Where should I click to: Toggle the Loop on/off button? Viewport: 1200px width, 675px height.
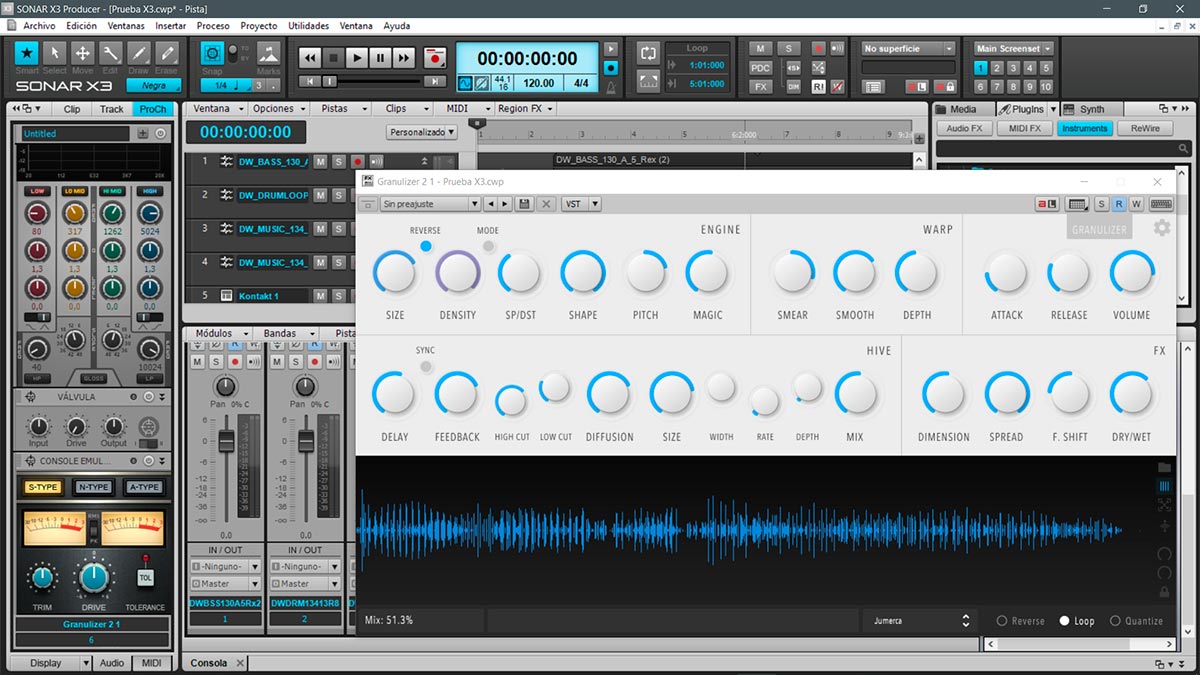[648, 52]
